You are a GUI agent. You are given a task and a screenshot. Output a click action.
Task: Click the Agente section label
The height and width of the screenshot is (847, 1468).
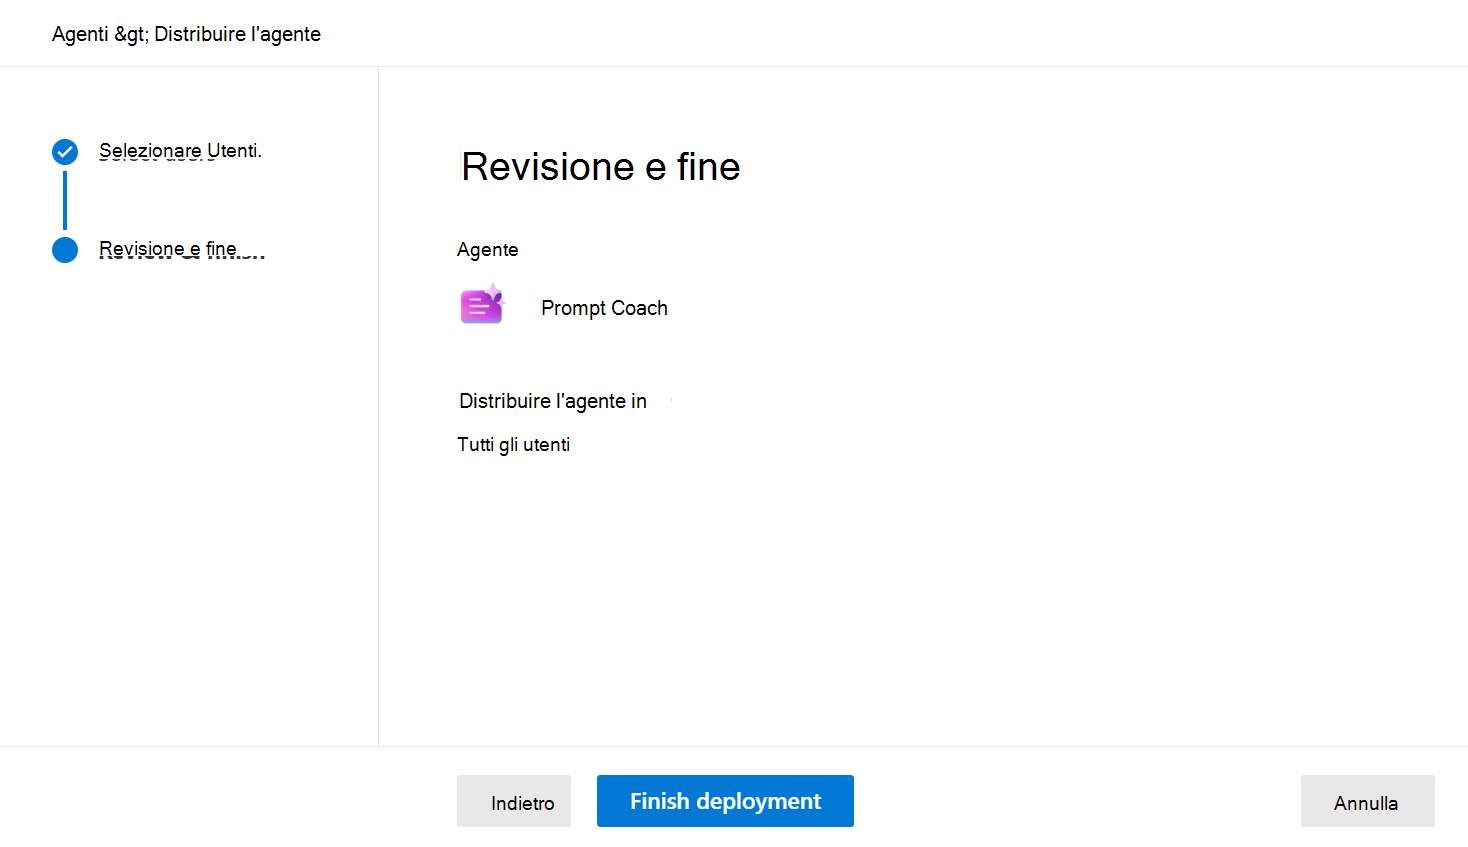pos(488,250)
